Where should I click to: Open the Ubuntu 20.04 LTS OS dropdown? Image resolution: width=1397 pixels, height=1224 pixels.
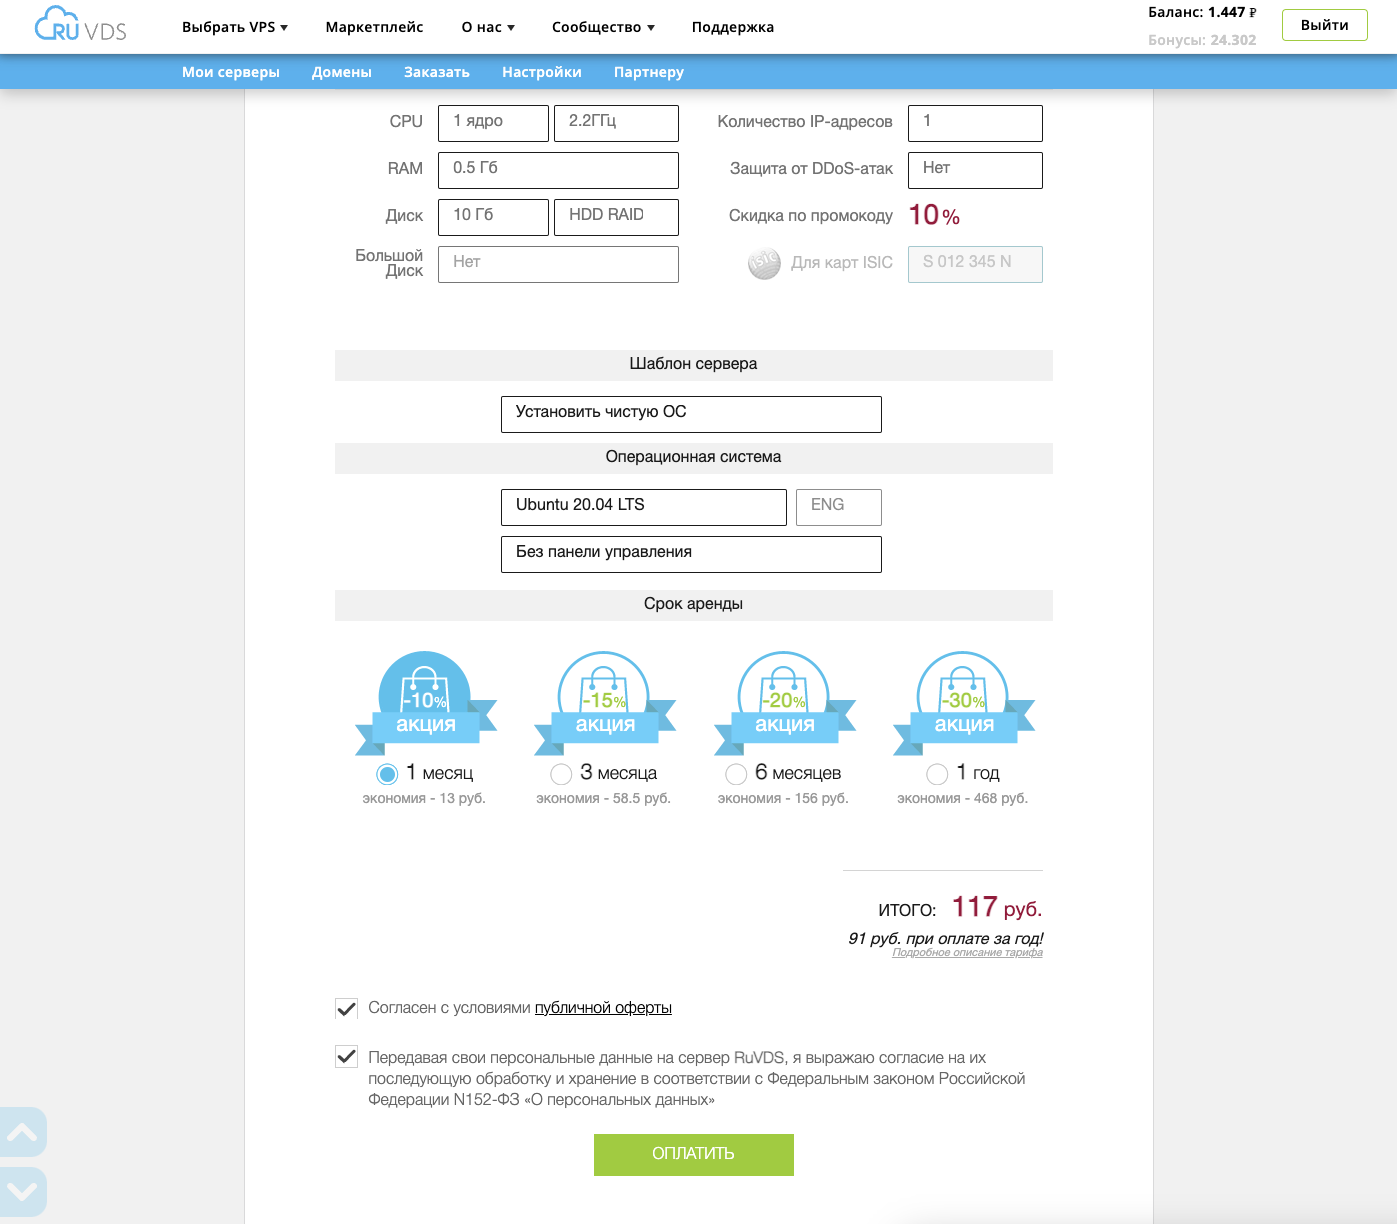(x=643, y=507)
